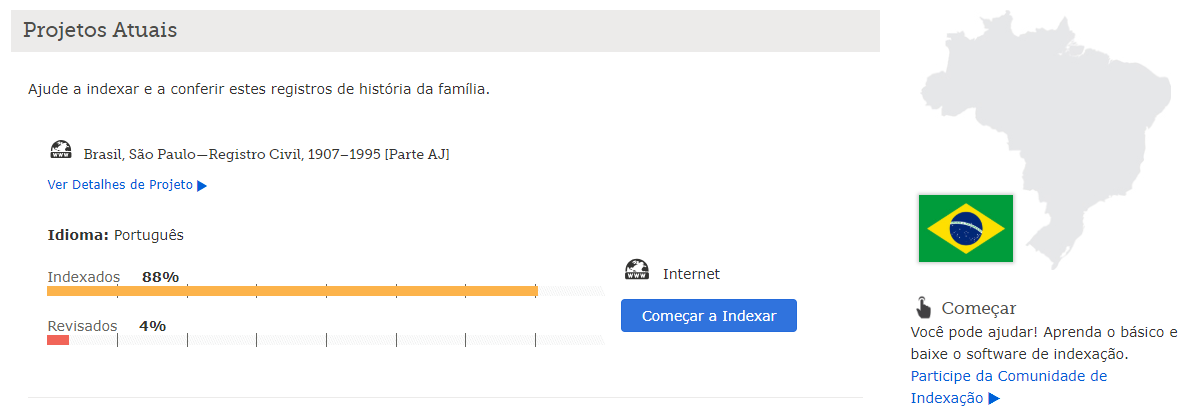Click the Projetos Atuais header

point(100,30)
